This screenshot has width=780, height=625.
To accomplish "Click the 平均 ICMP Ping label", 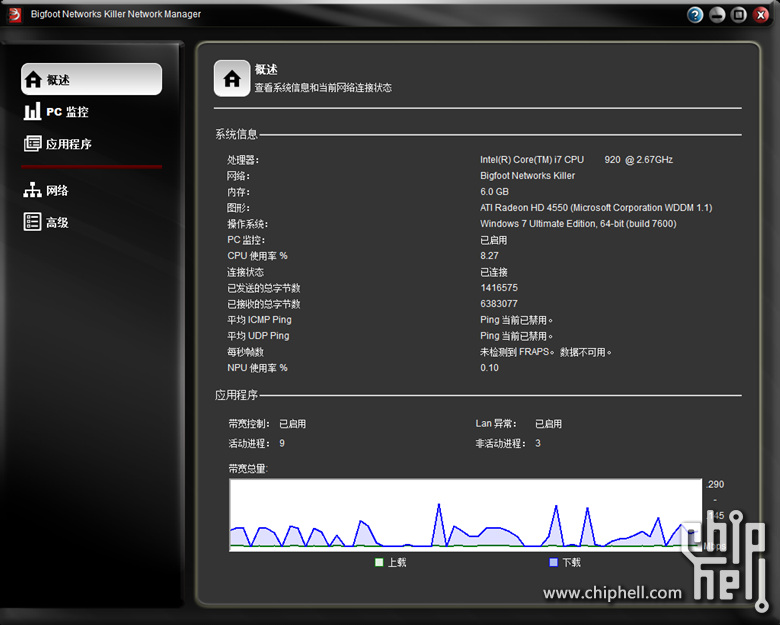I will click(259, 320).
